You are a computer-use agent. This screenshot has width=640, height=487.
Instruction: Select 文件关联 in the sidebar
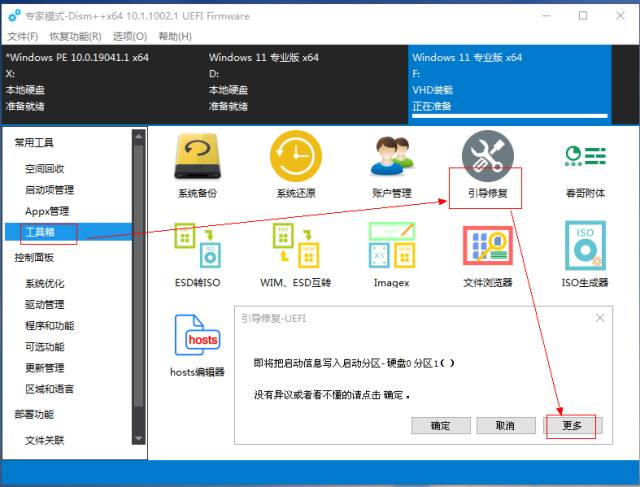click(x=44, y=440)
